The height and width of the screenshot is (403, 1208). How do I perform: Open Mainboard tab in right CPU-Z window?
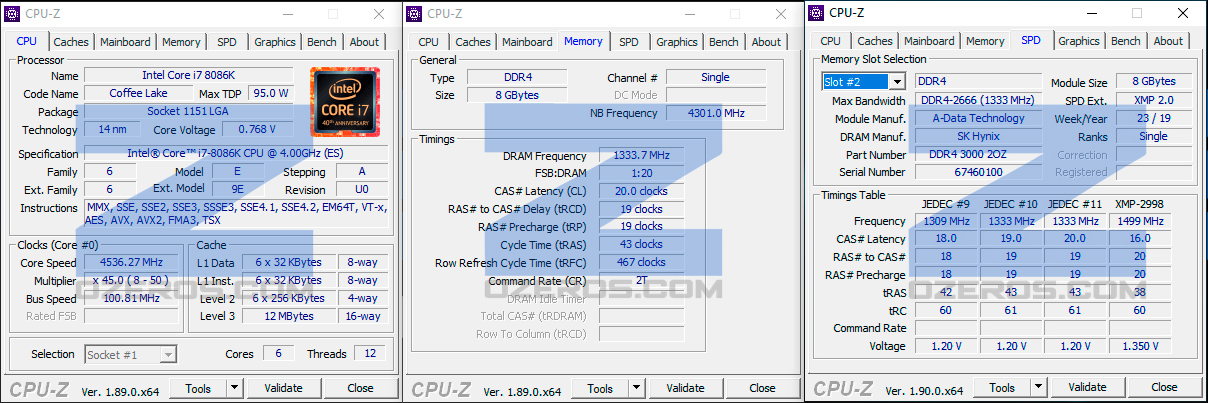(929, 41)
